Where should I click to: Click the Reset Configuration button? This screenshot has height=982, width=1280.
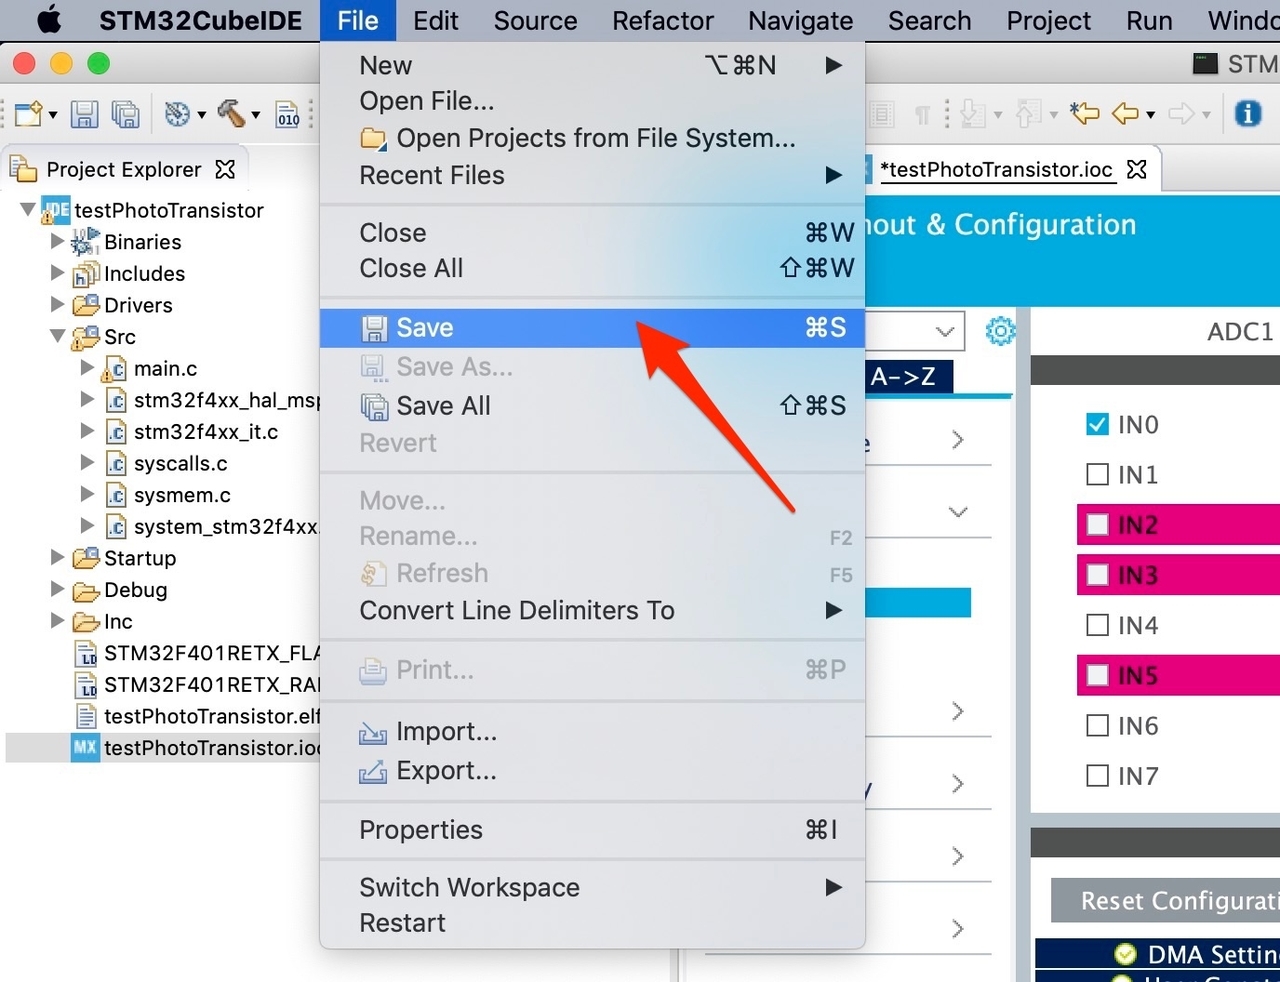[x=1166, y=901]
